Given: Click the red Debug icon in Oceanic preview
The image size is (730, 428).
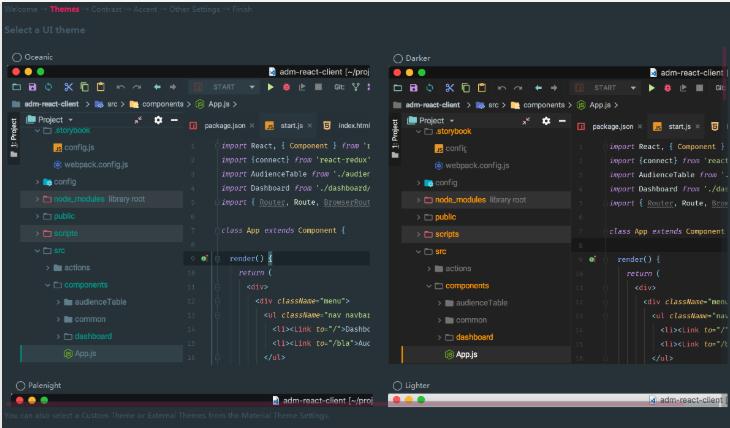Looking at the screenshot, I should pos(286,87).
